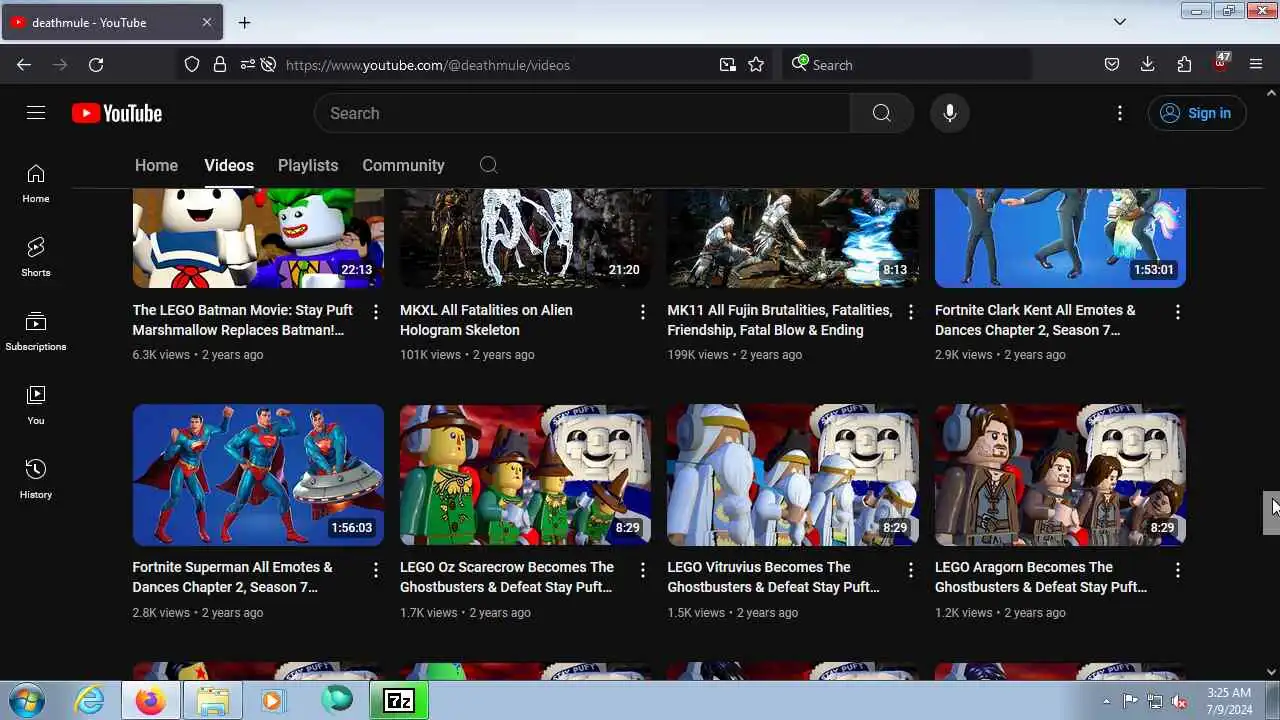1280x720 pixels.
Task: Close the deathmule YouTube tab
Action: click(207, 22)
